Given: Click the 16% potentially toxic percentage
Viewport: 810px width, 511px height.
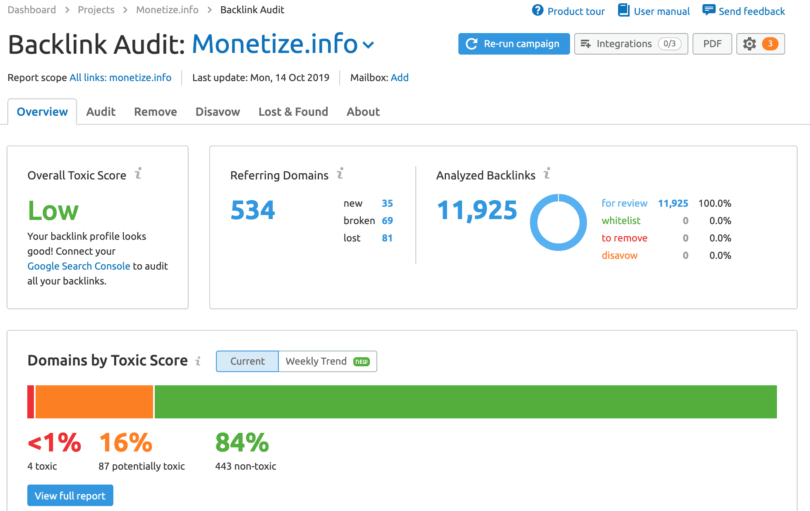Looking at the screenshot, I should 126,443.
